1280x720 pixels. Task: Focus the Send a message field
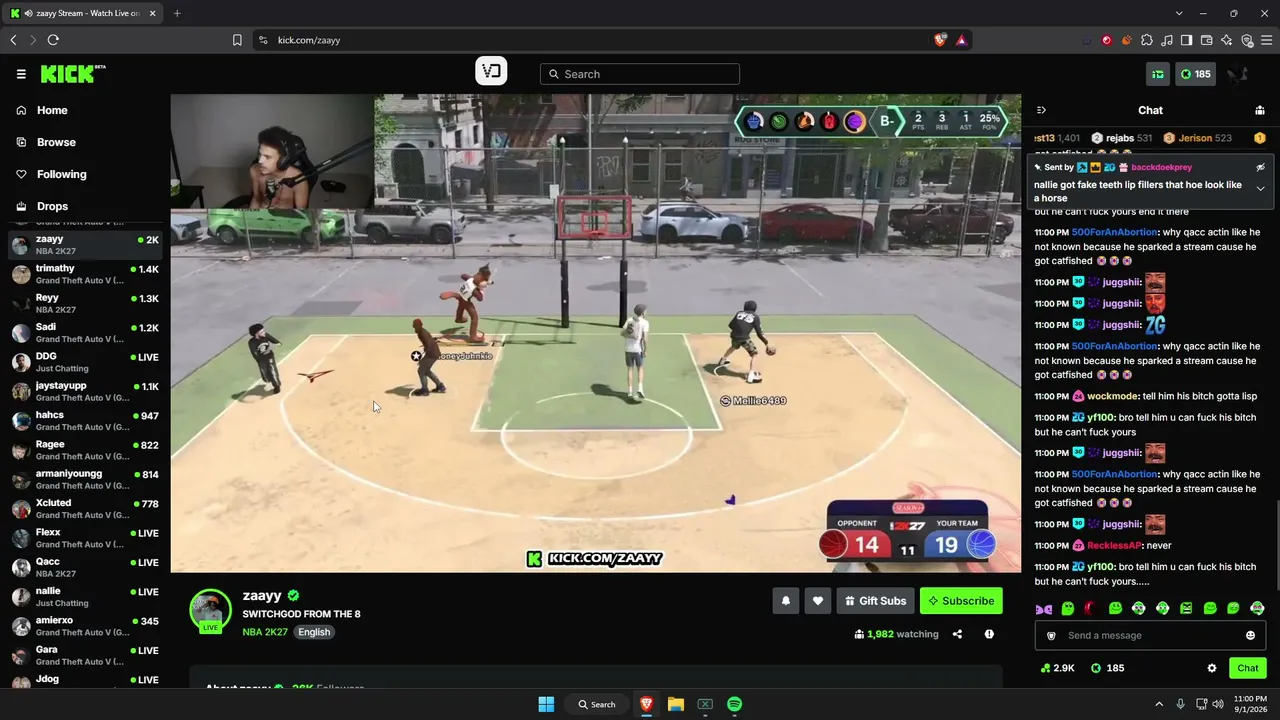pos(1150,636)
